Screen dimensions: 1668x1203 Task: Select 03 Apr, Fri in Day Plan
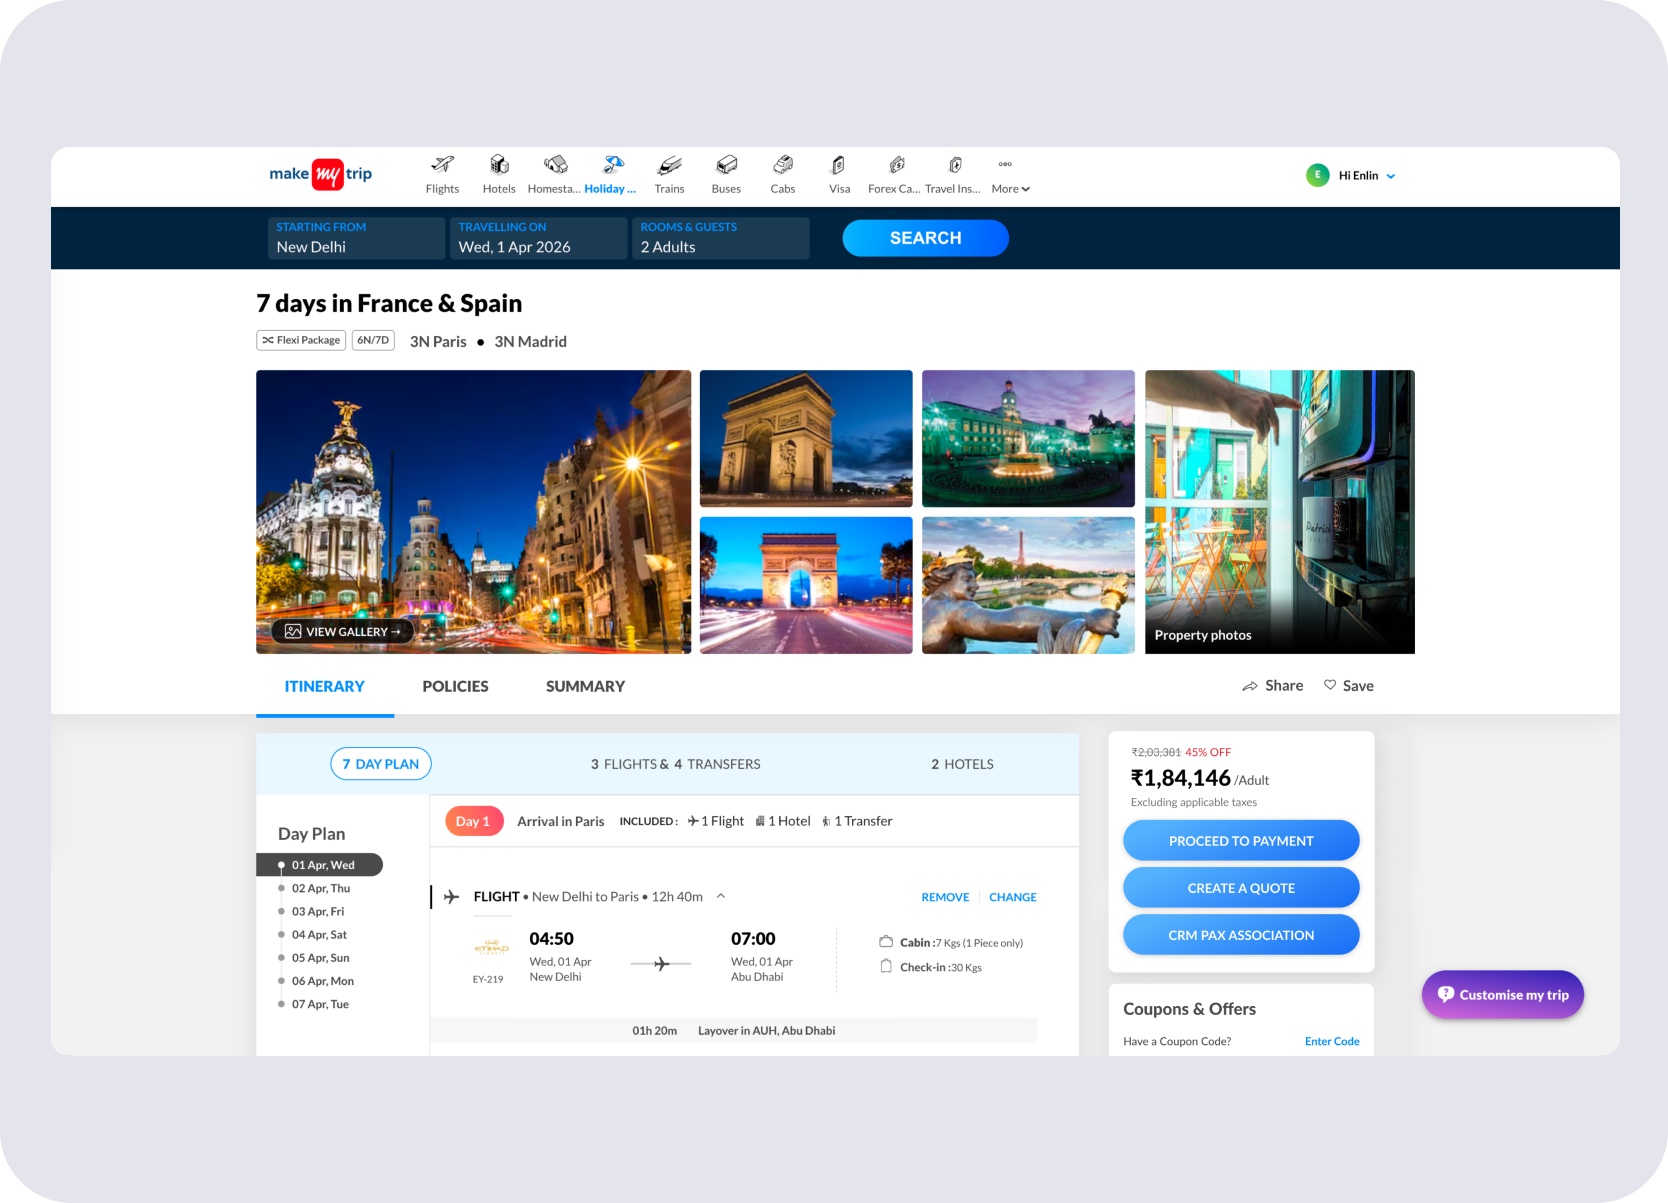(317, 911)
